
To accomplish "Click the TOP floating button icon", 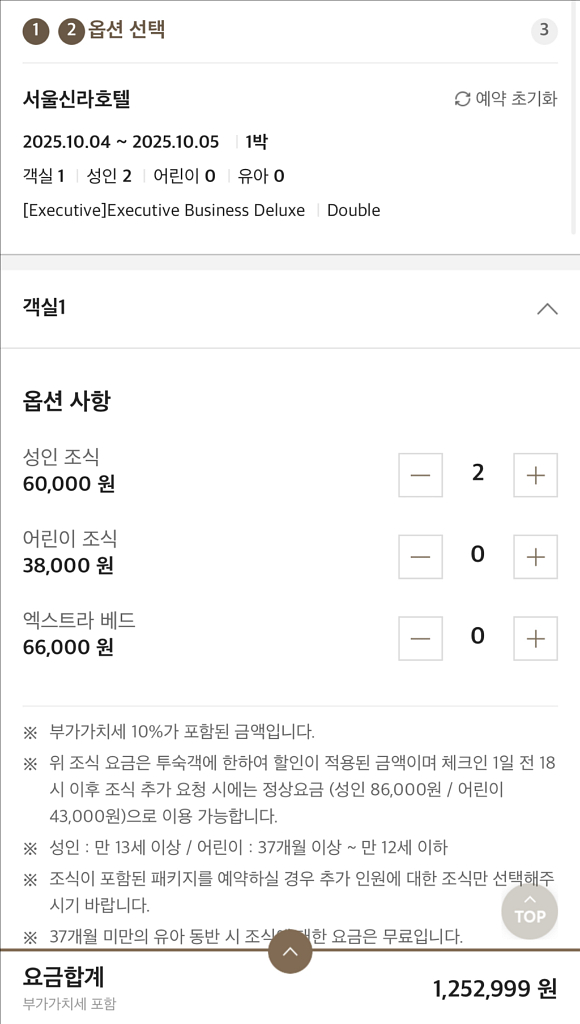I will click(x=529, y=911).
